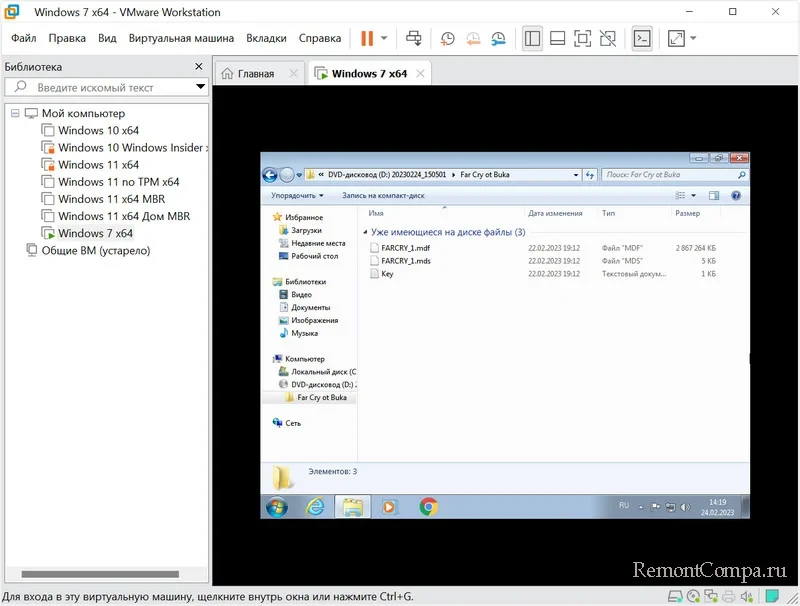Viewport: 800px width, 606px height.
Task: Open the Вкладки menu
Action: (x=266, y=38)
